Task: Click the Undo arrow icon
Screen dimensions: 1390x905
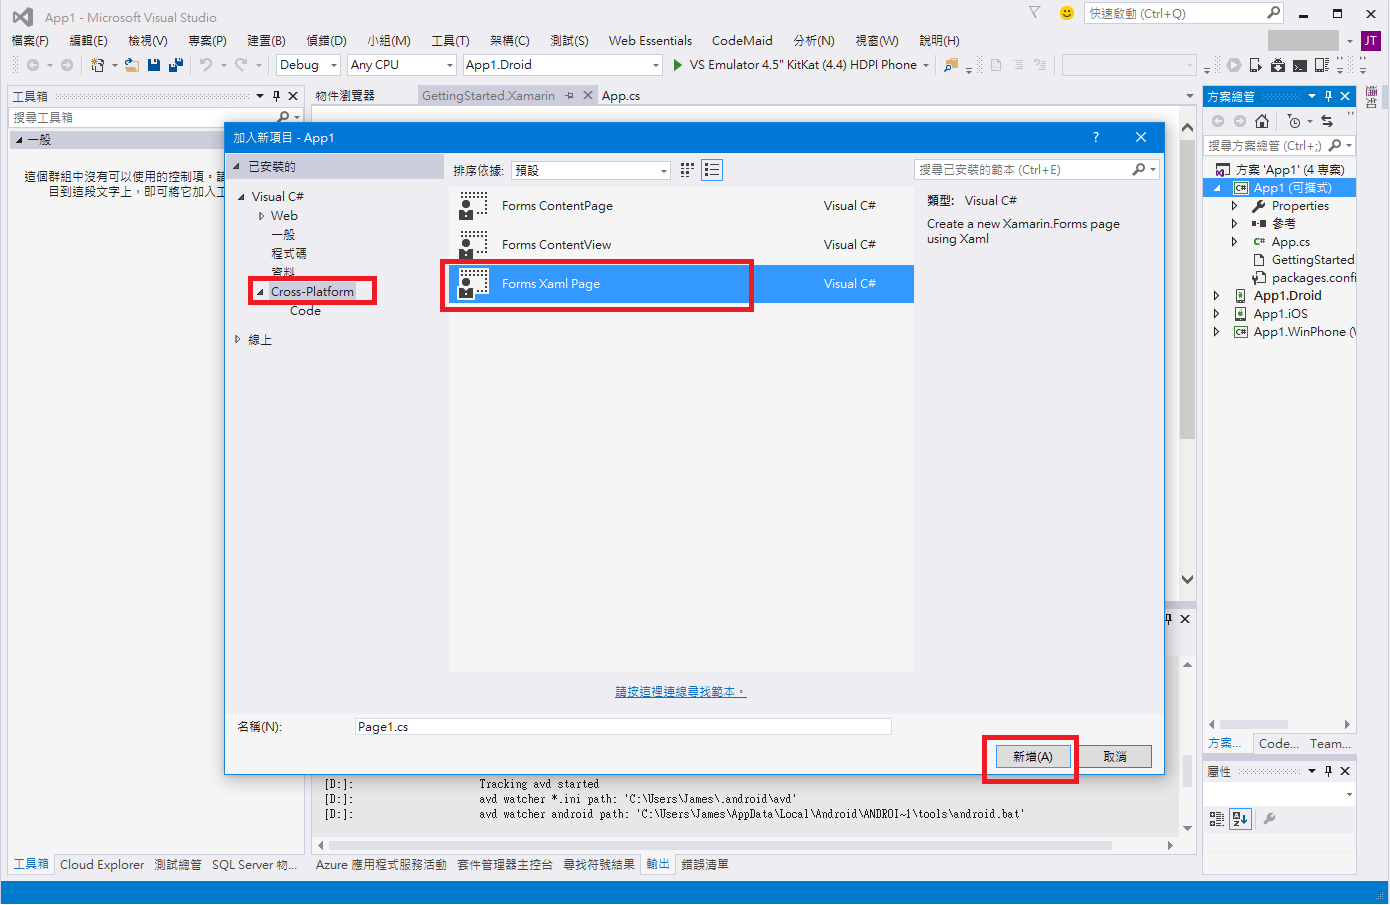Action: click(x=205, y=65)
